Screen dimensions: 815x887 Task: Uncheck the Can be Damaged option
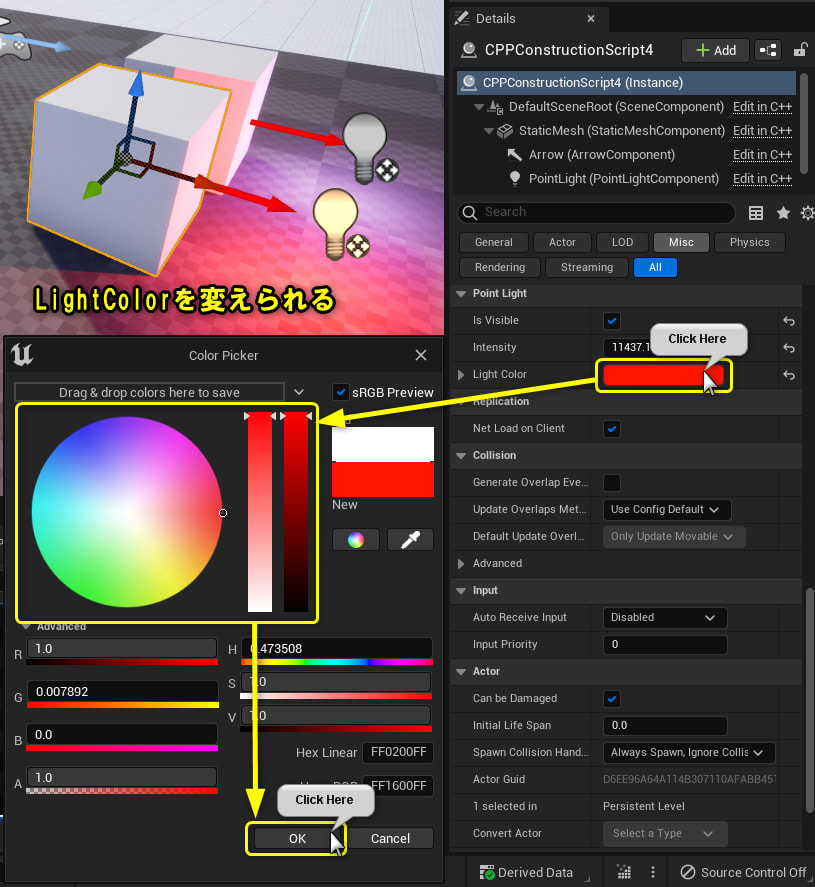(x=612, y=698)
